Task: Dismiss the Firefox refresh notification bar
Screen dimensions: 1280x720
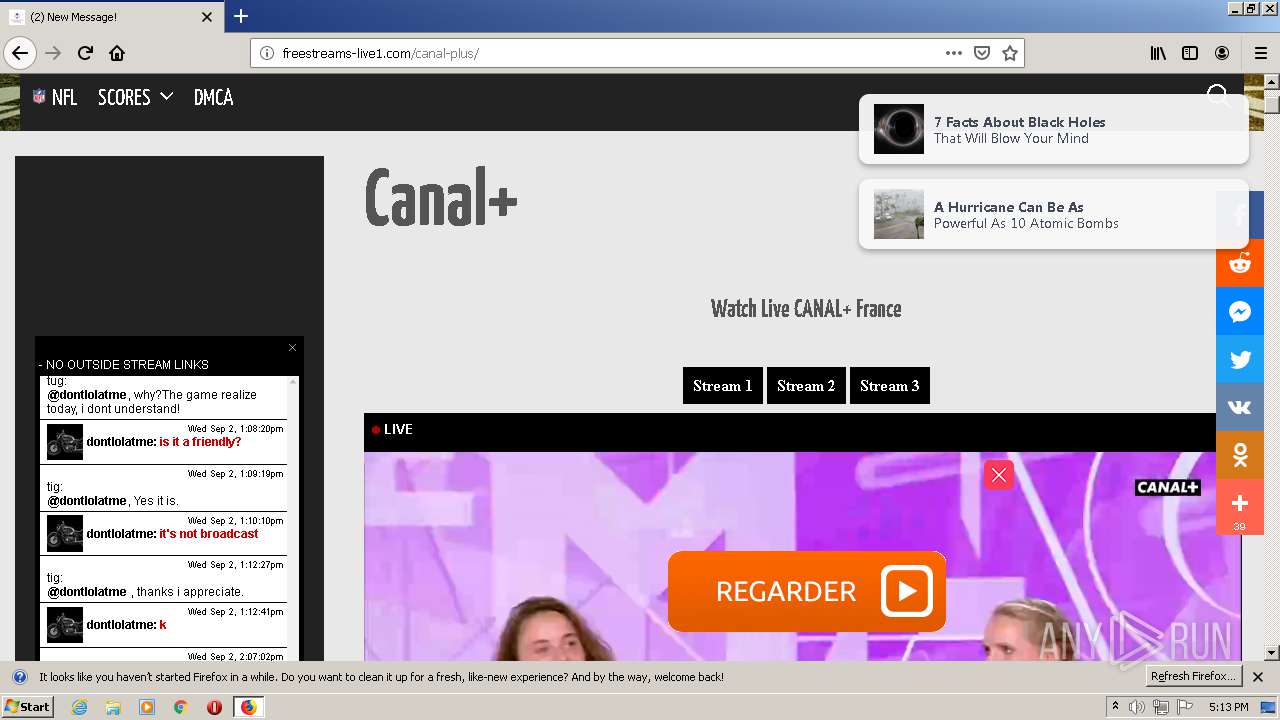Action: click(1258, 677)
